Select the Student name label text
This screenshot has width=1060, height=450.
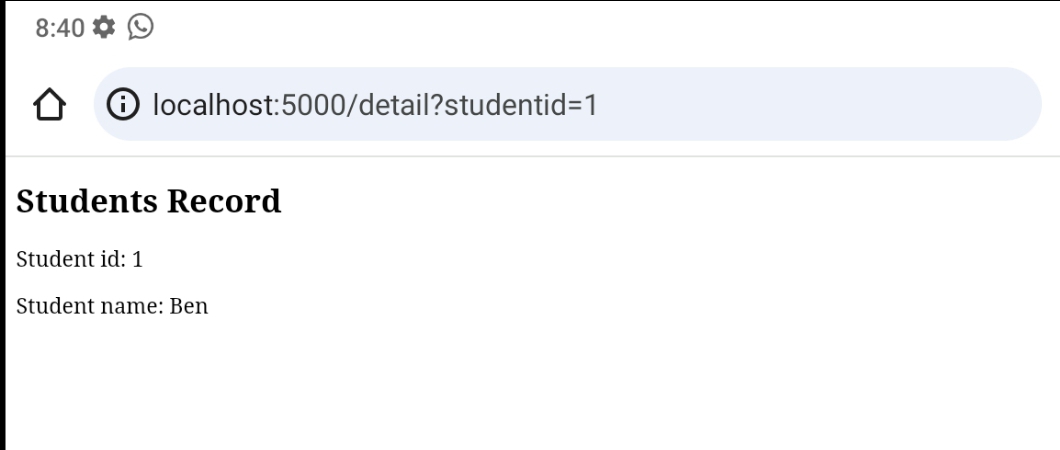pyautogui.click(x=90, y=306)
